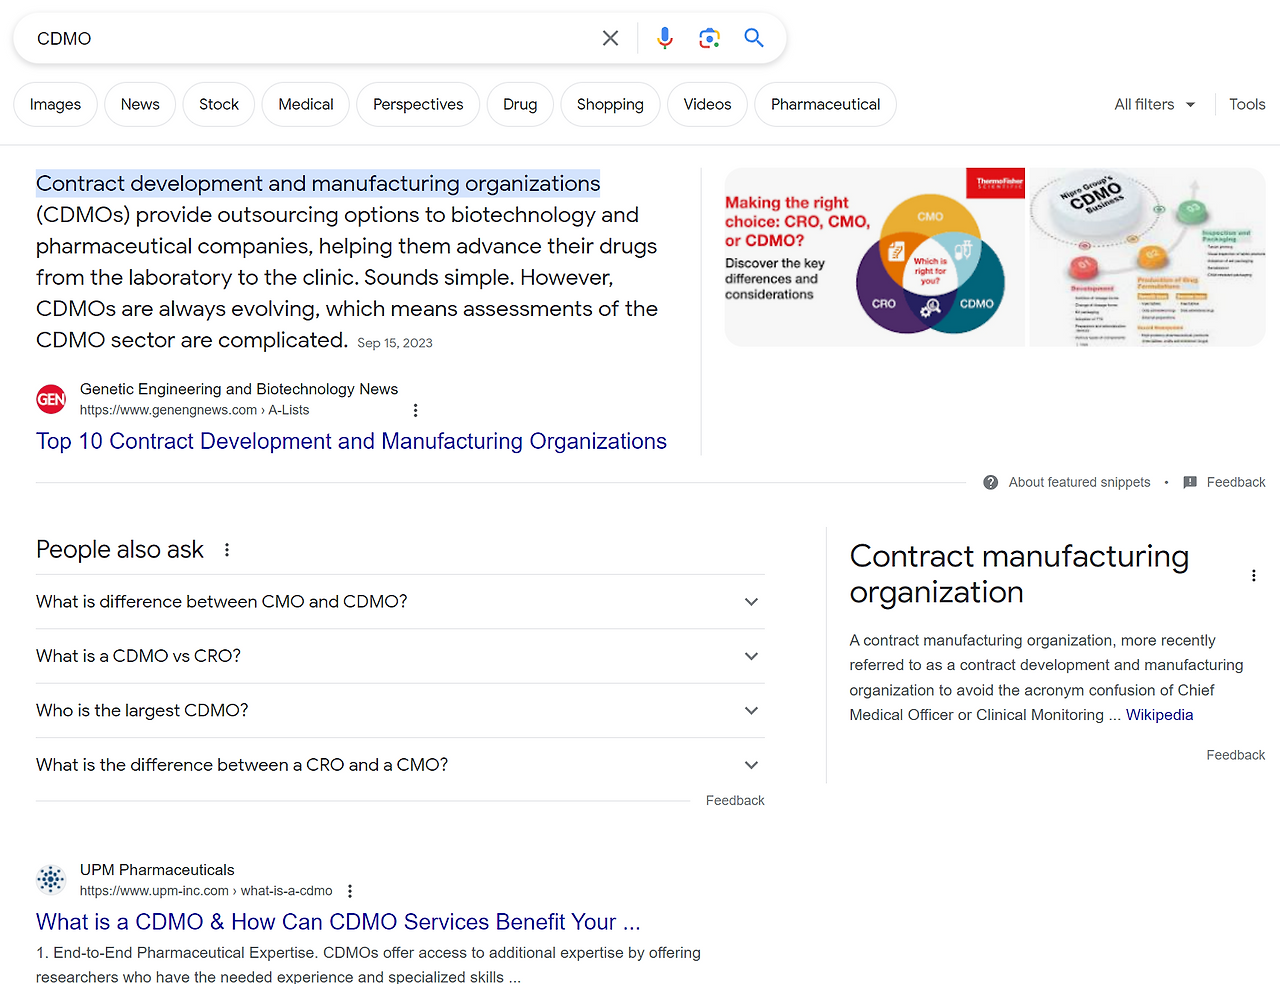The image size is (1280, 984).
Task: Open the Wikipedia link in knowledge panel
Action: point(1159,715)
